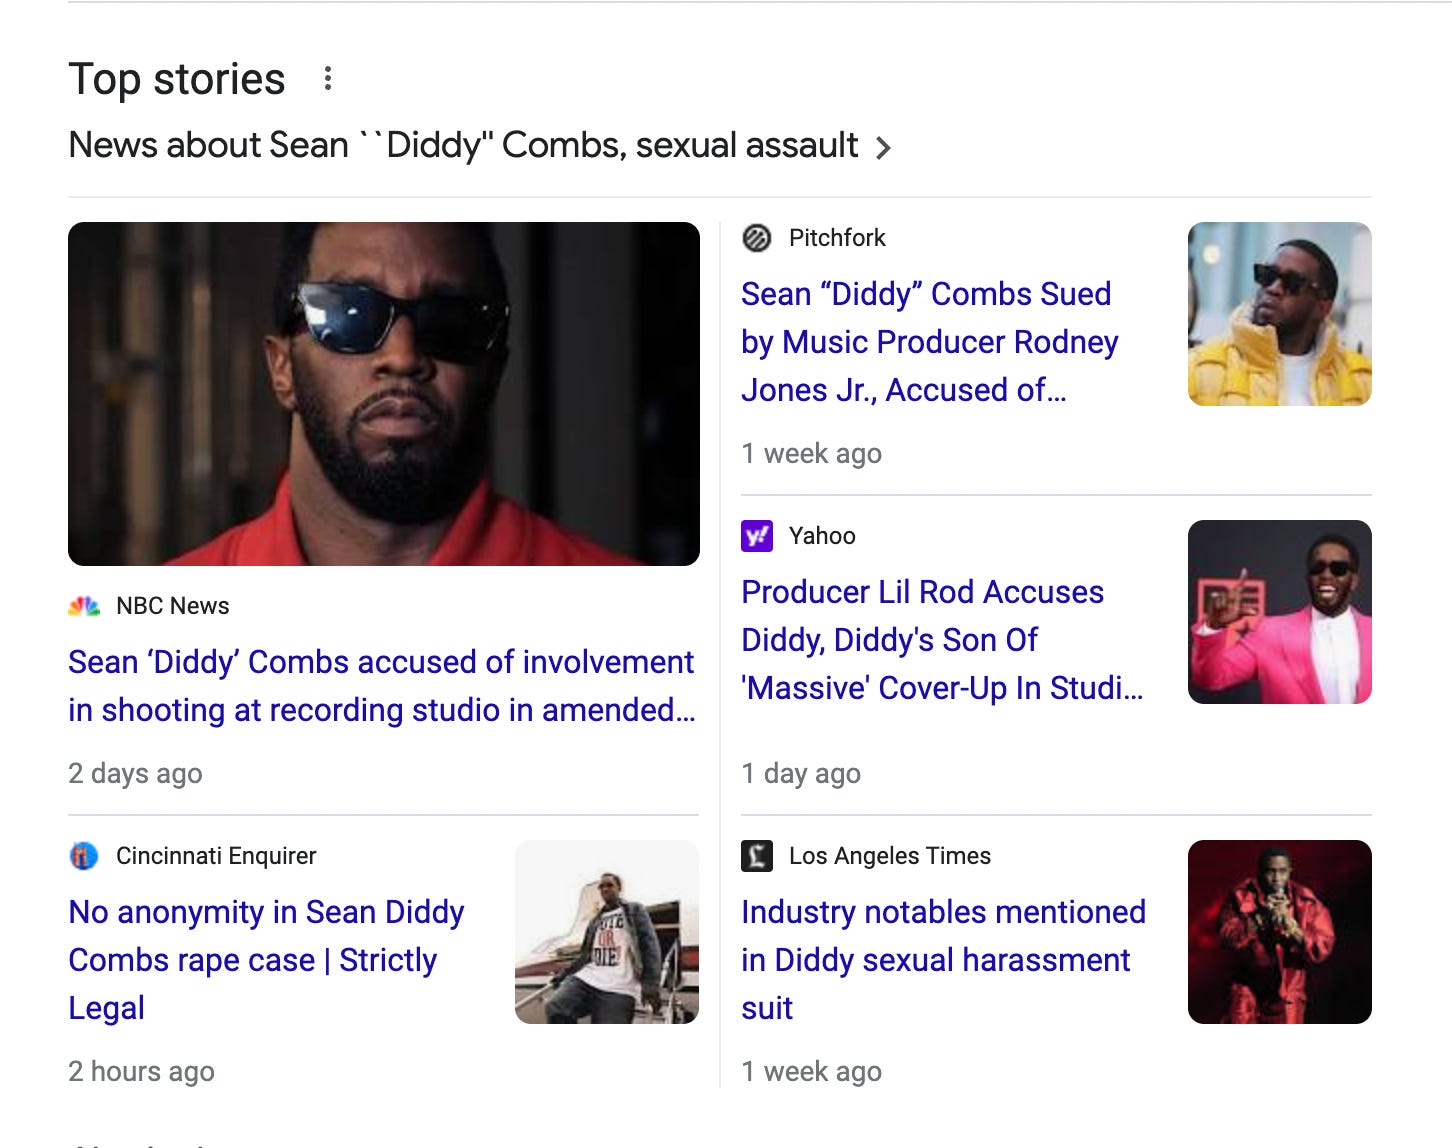
Task: Click the Los Angeles Times source icon
Action: click(758, 855)
